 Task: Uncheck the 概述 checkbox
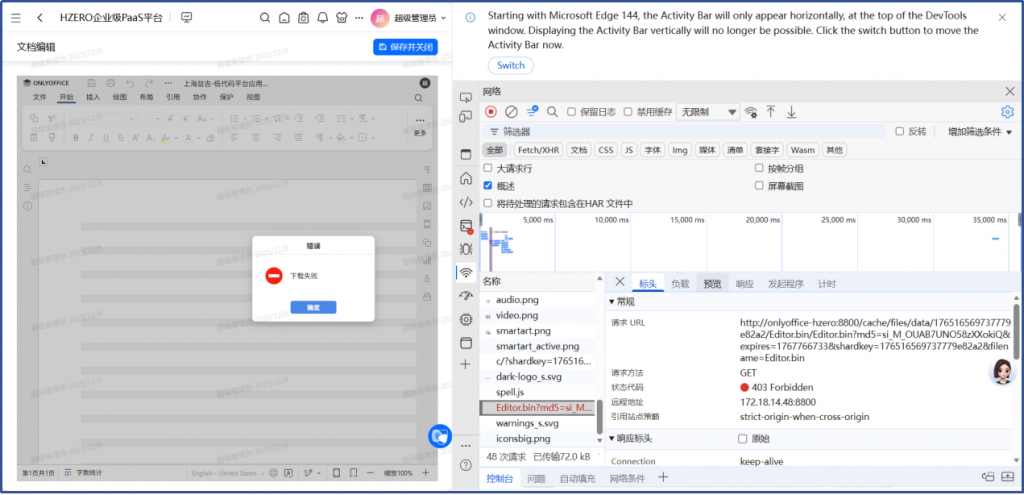(488, 186)
